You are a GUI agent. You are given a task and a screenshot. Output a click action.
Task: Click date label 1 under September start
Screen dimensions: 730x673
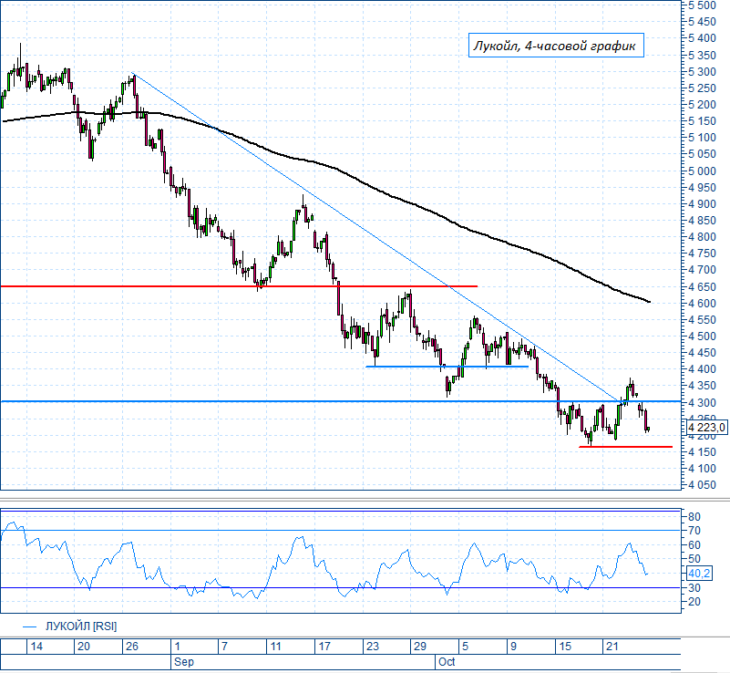click(x=177, y=646)
